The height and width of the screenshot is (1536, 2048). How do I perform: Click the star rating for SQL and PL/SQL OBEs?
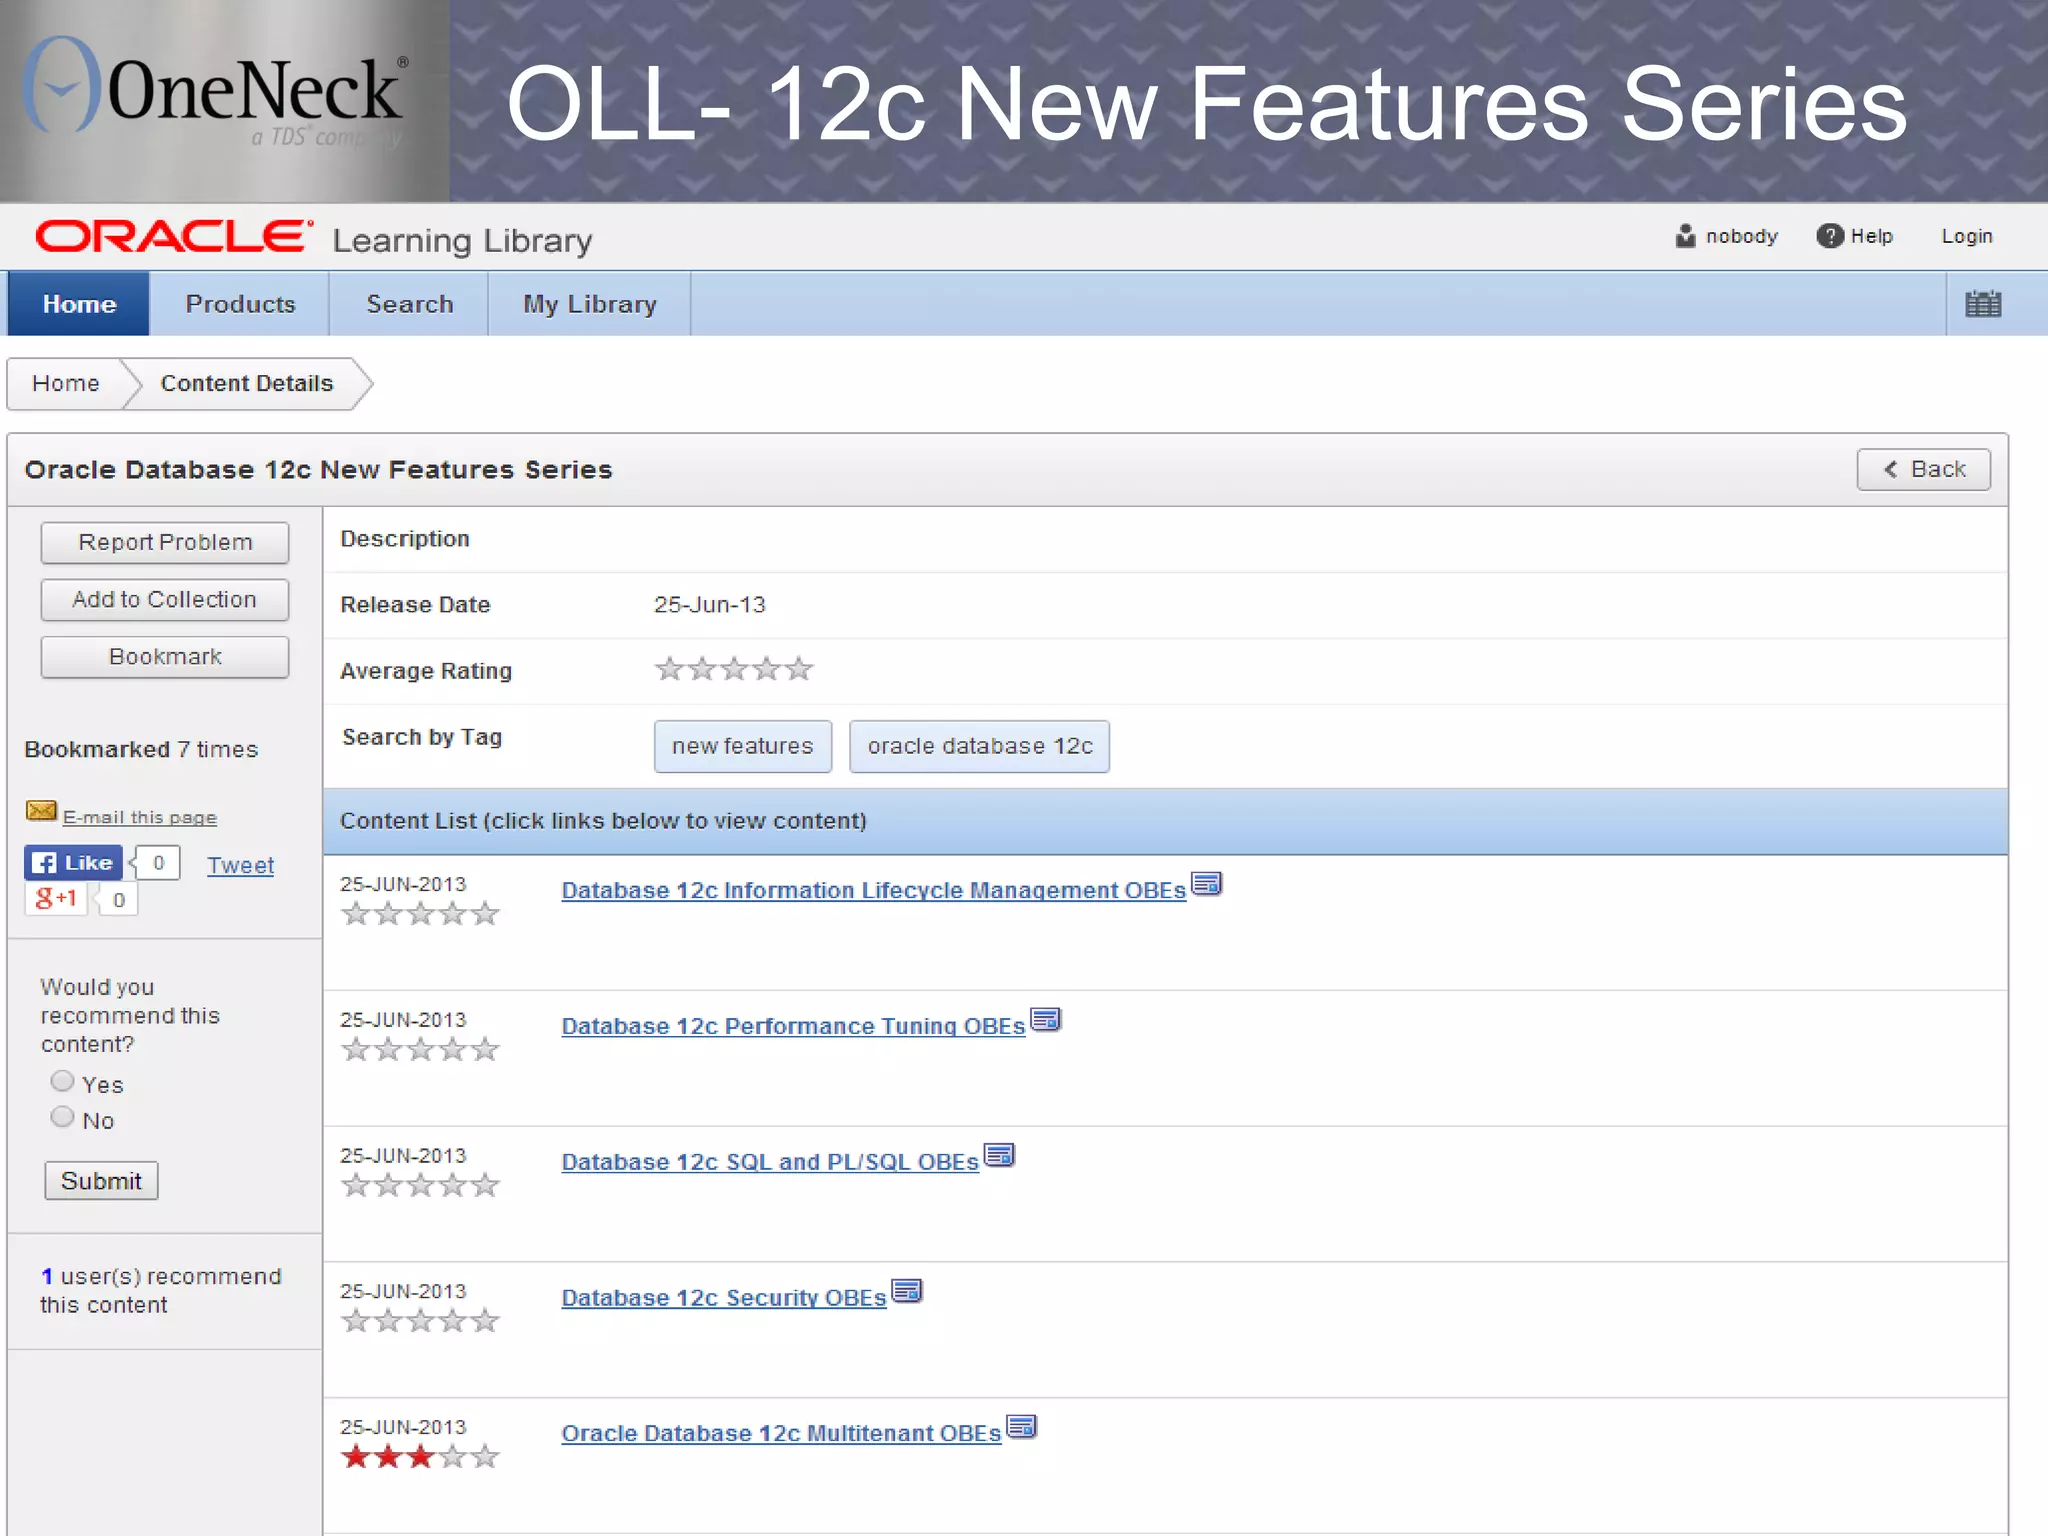tap(420, 1186)
